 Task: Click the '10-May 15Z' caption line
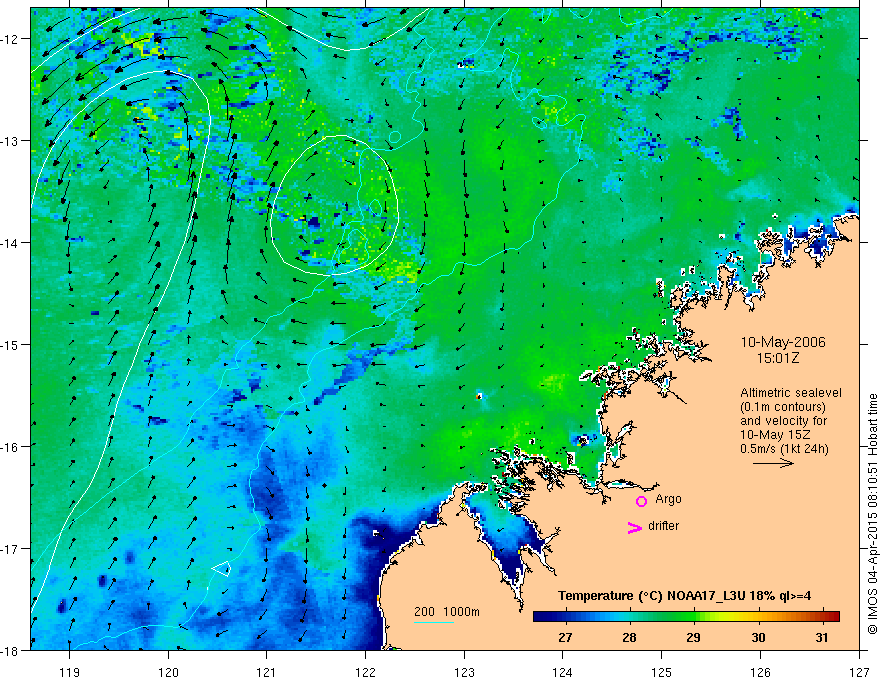[x=775, y=435]
